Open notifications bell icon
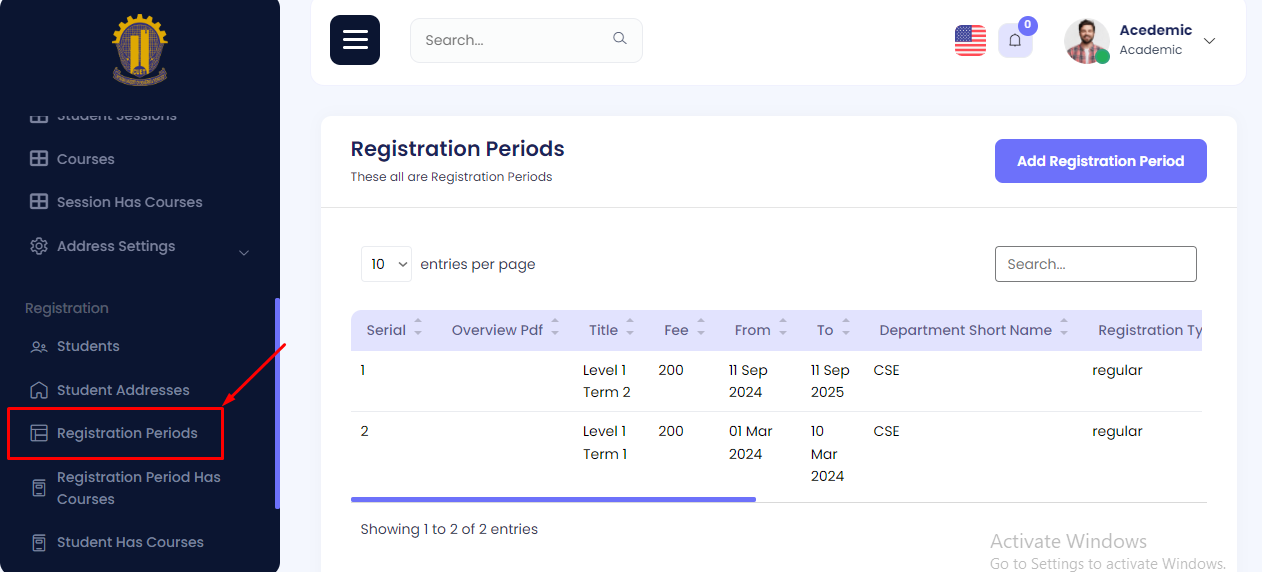The image size is (1262, 572). [x=1015, y=40]
